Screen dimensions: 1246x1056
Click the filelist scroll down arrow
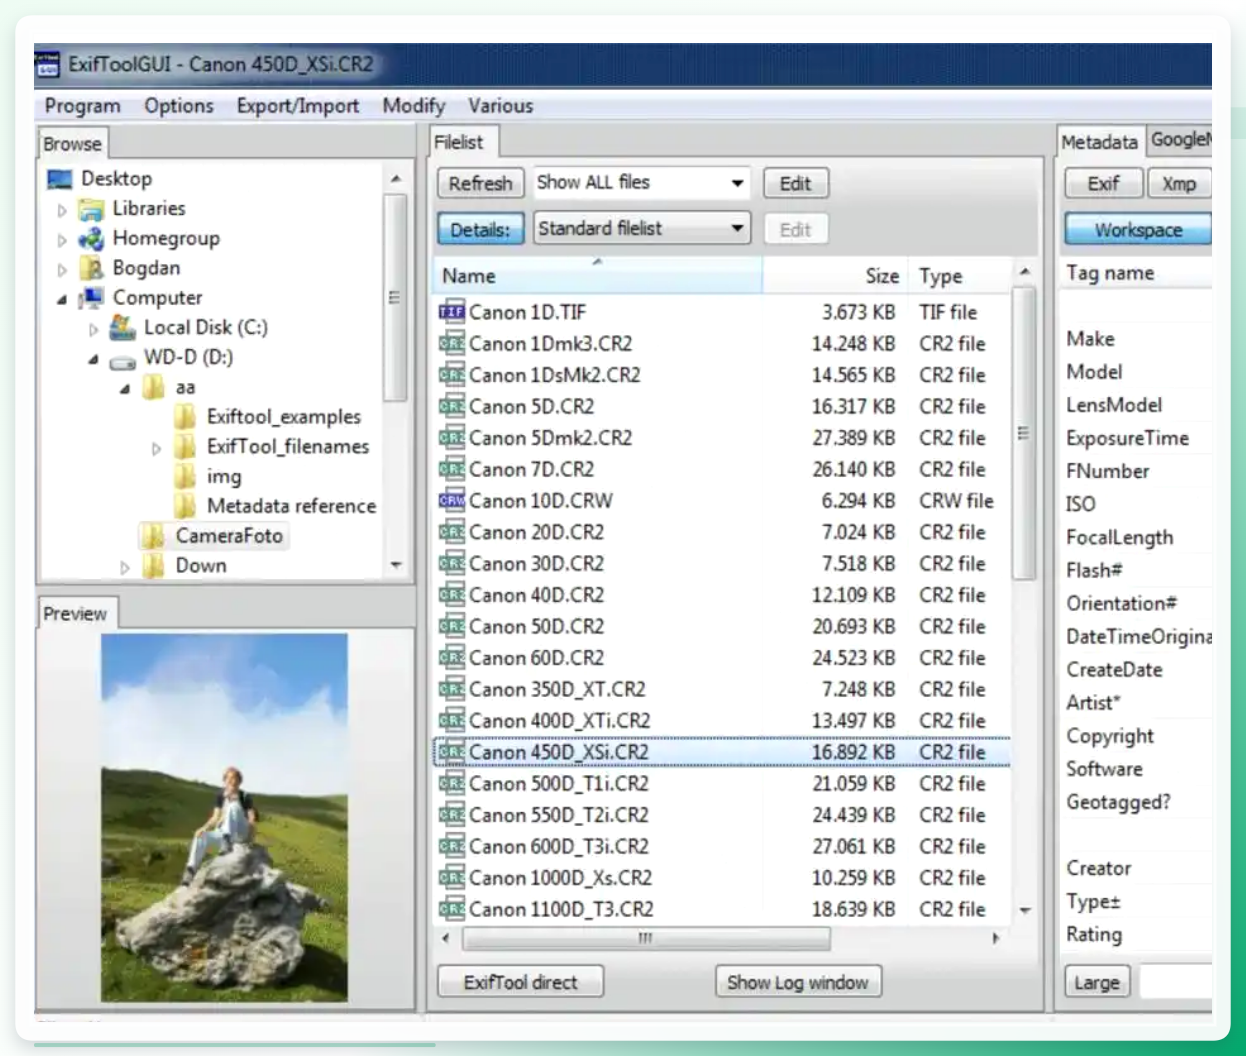point(1024,910)
